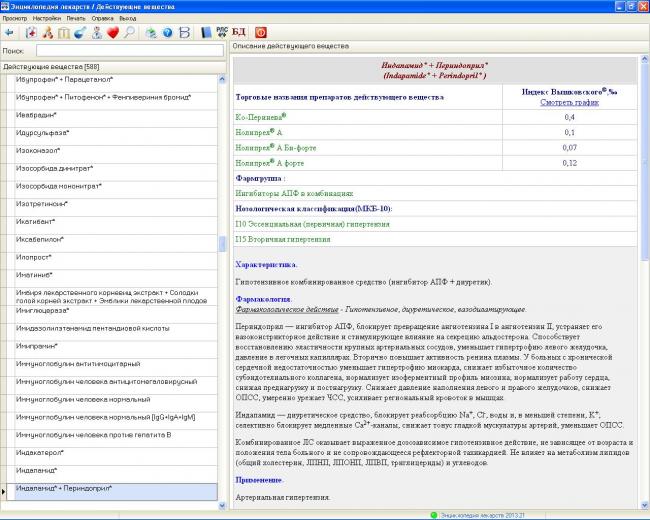Select Имбиря лекарственного корневищ экстракт row
Image resolution: width=650 pixels, height=520 pixels.
point(116,297)
